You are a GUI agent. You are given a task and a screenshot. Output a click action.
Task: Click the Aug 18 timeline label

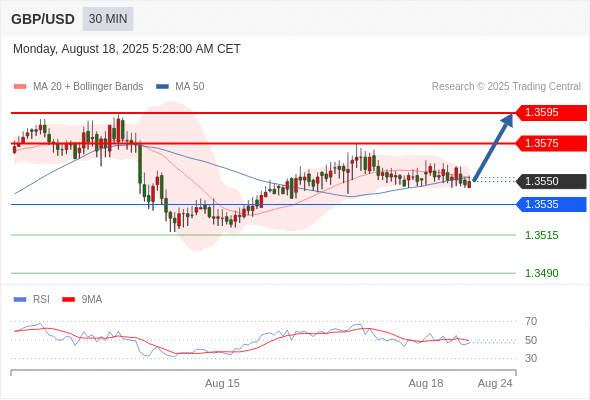pos(426,383)
